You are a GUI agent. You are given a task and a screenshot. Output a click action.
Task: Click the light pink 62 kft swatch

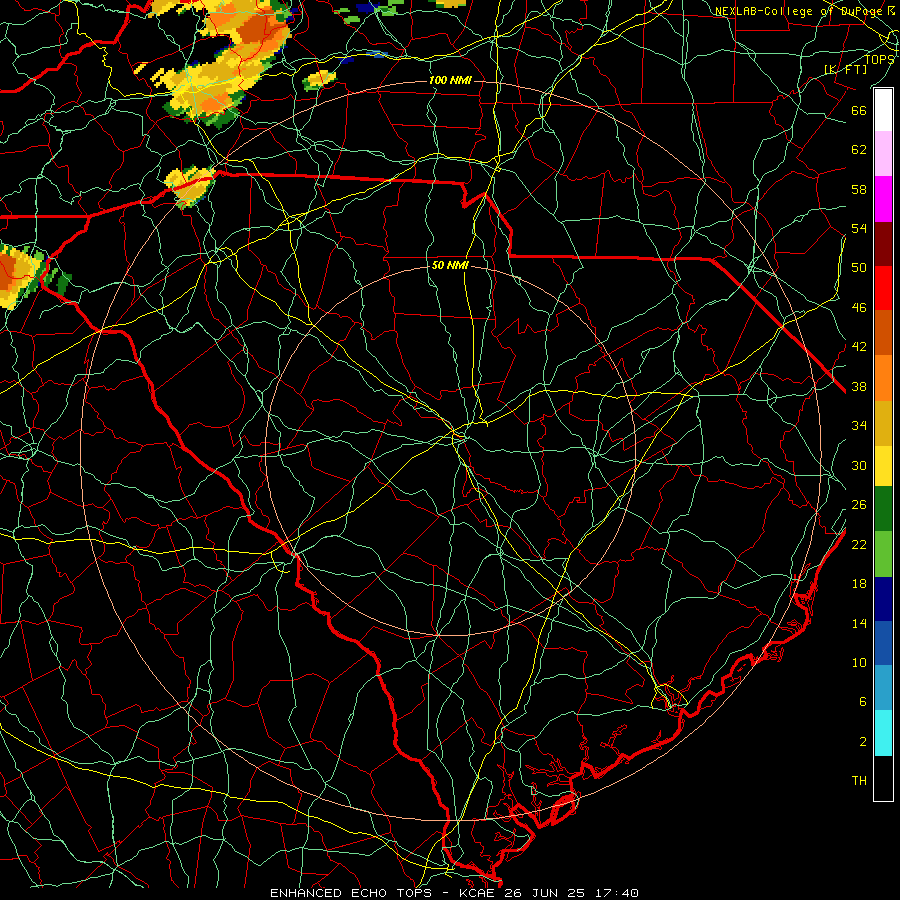883,154
